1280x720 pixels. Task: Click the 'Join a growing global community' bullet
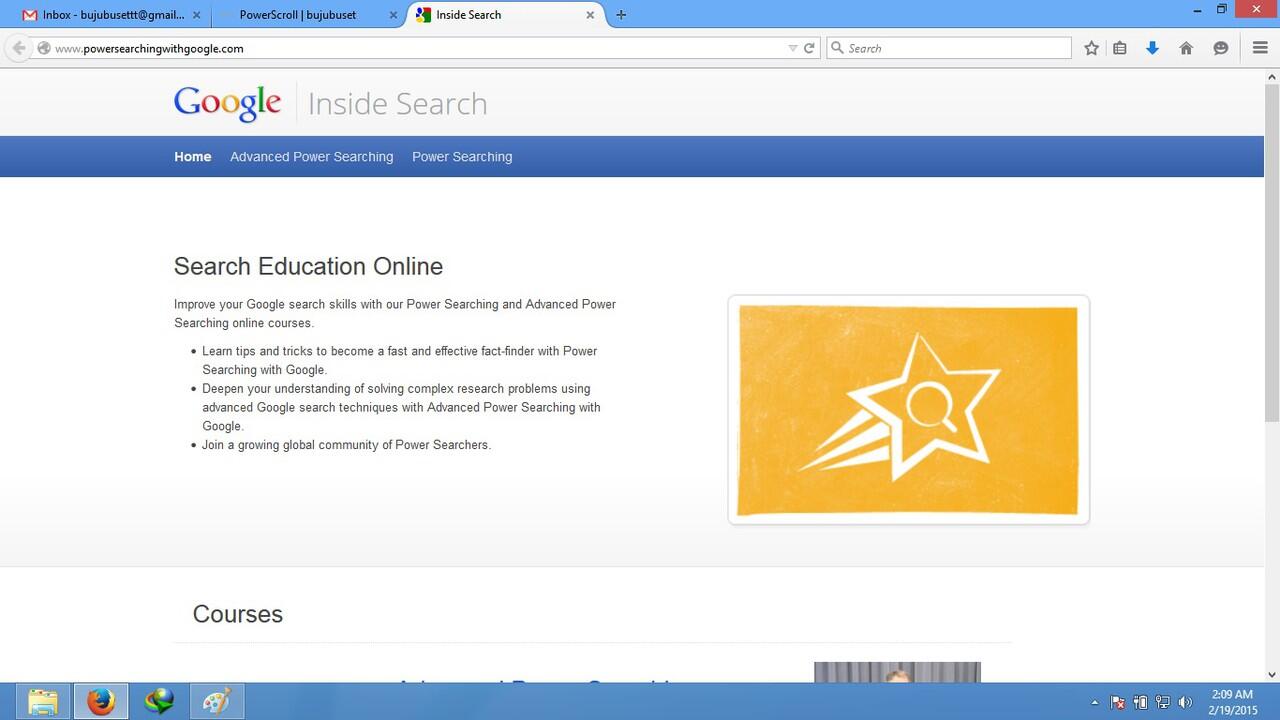pyautogui.click(x=346, y=445)
